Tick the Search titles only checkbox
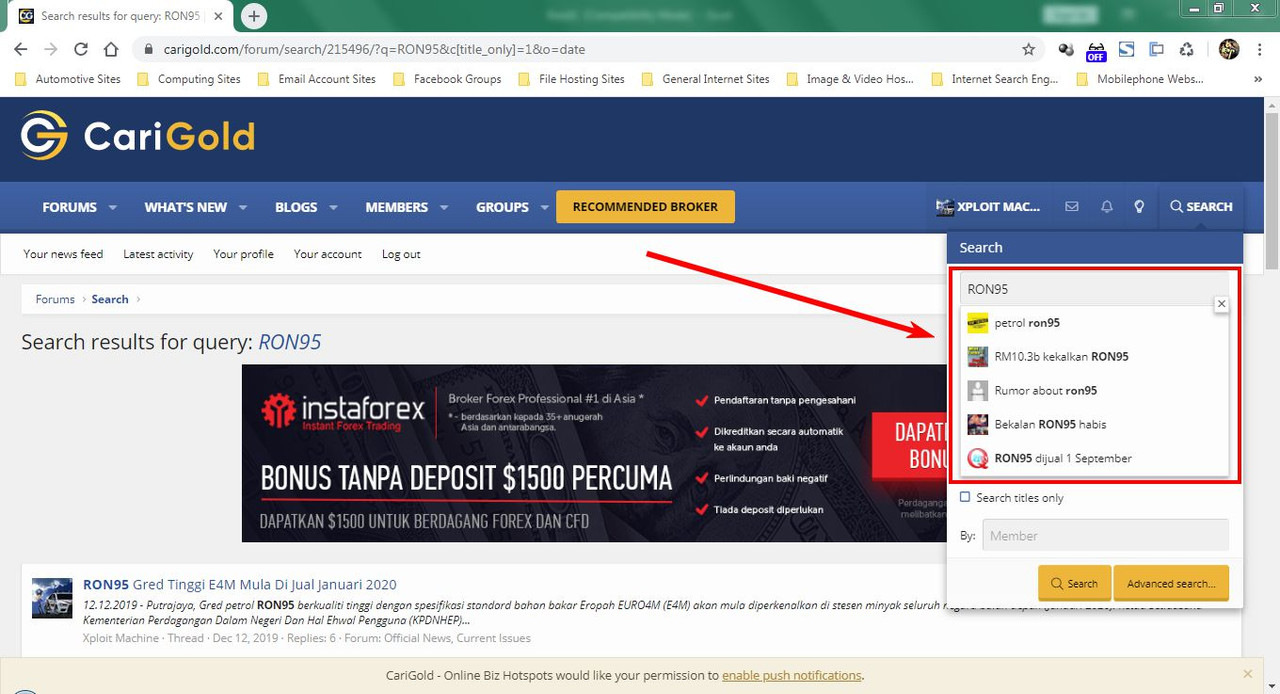Image resolution: width=1280 pixels, height=694 pixels. click(x=965, y=497)
